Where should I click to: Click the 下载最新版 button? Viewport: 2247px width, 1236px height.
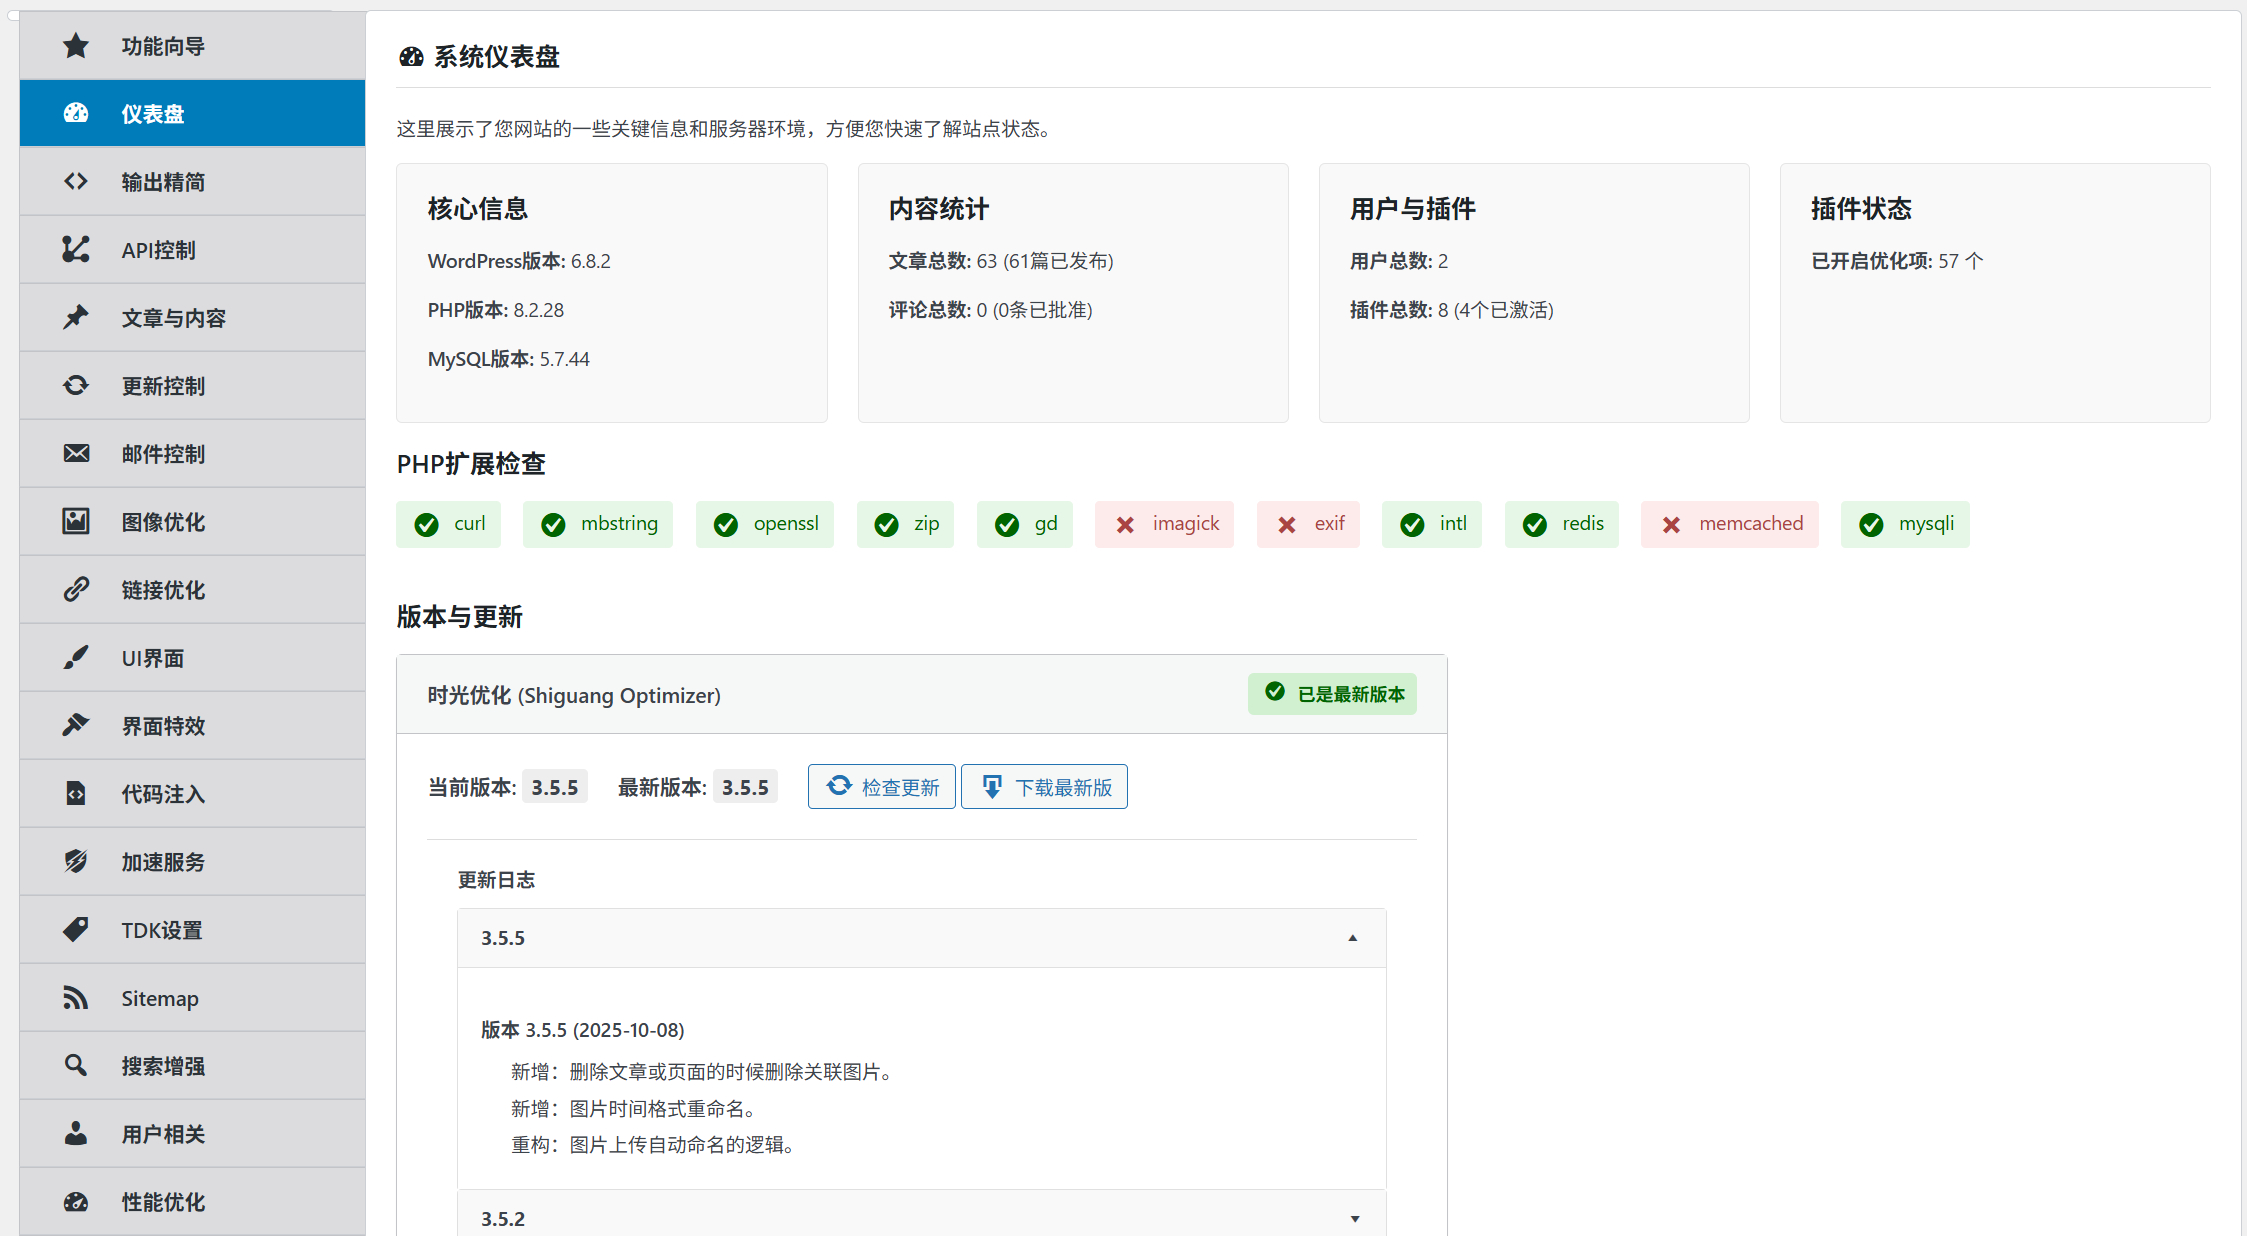click(1044, 787)
